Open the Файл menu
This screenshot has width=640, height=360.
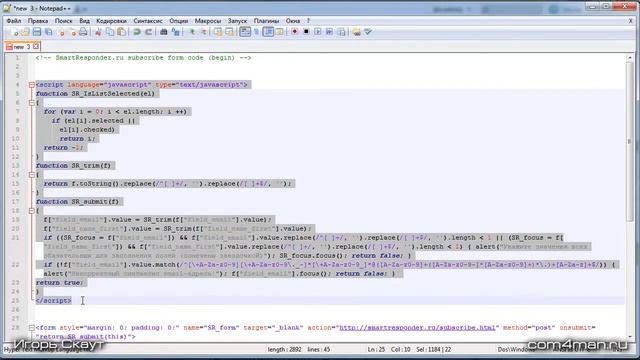(x=14, y=21)
